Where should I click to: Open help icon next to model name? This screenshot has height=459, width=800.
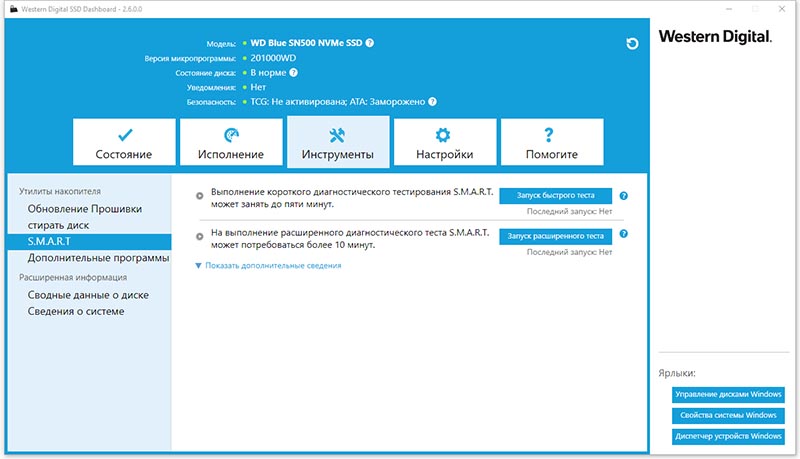369,43
